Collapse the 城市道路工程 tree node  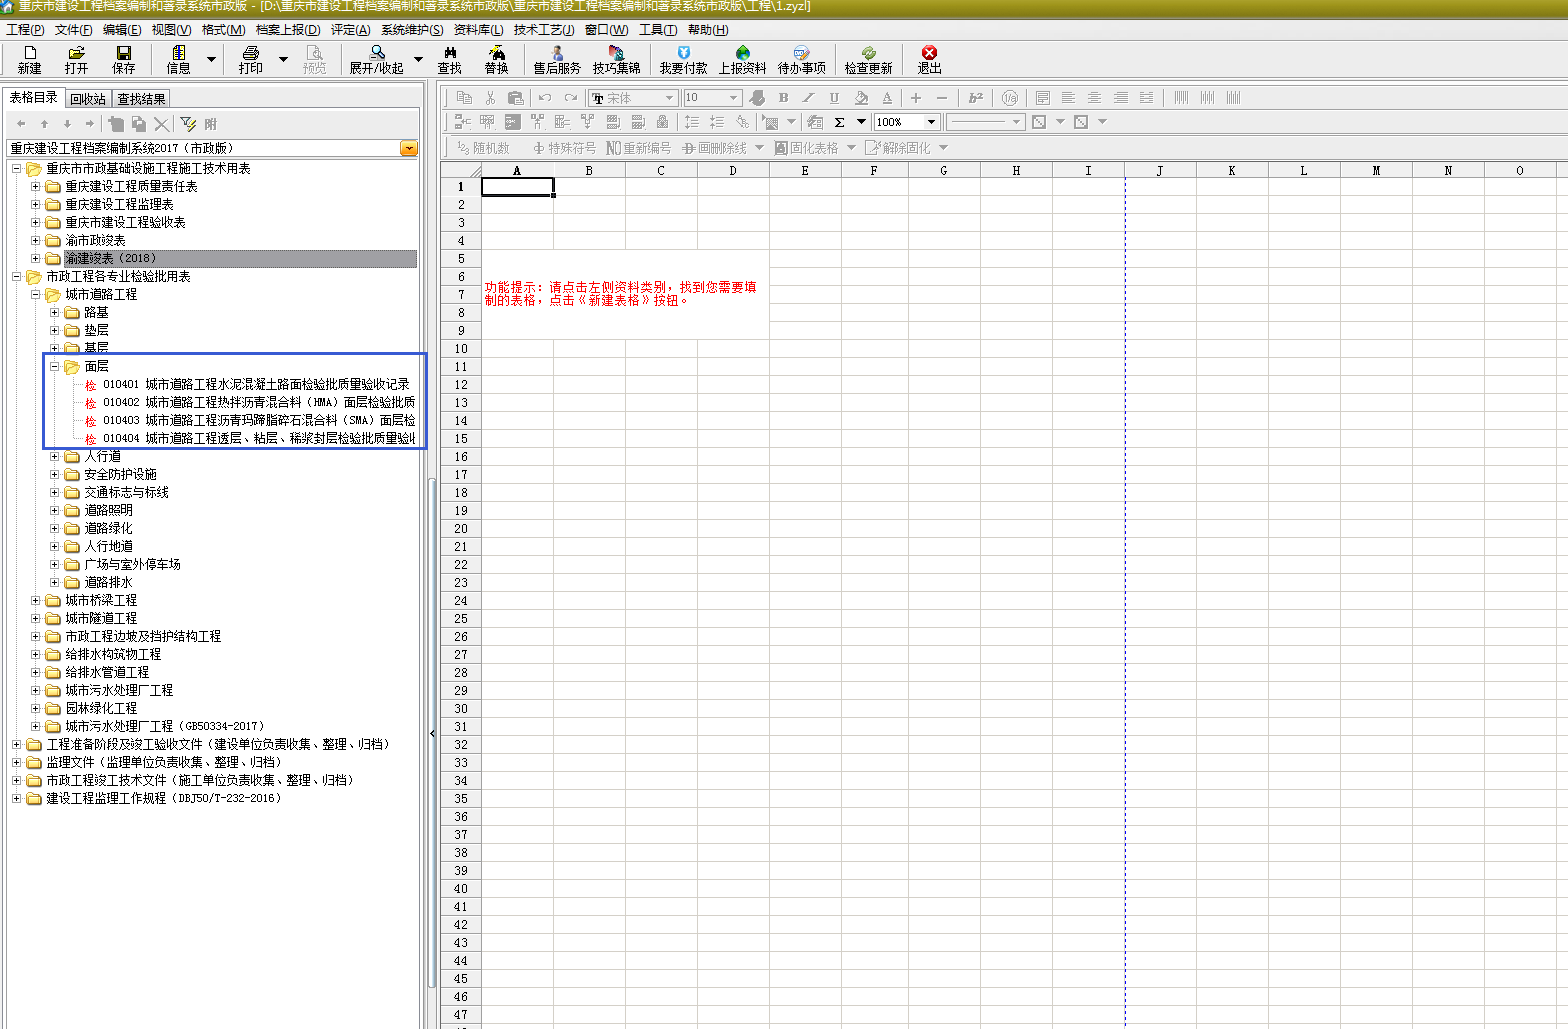pyautogui.click(x=36, y=294)
